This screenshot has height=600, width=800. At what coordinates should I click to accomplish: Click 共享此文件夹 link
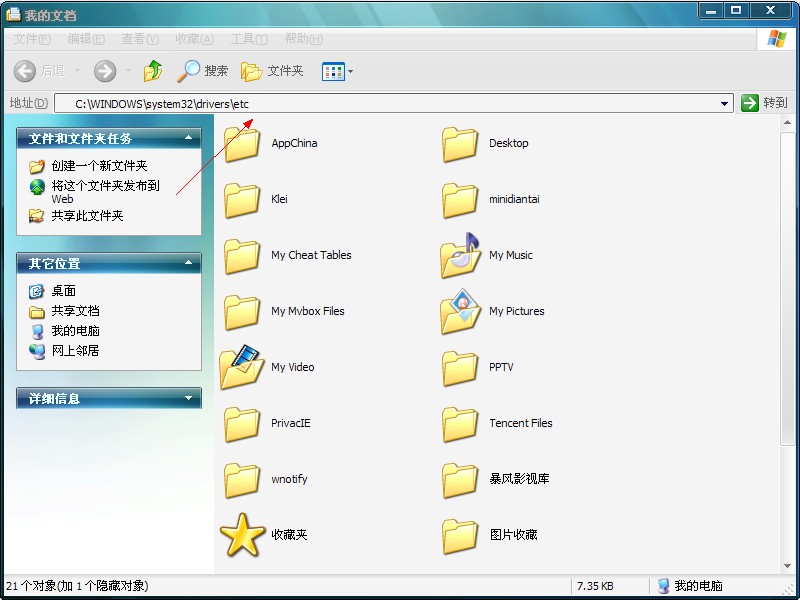(x=87, y=216)
